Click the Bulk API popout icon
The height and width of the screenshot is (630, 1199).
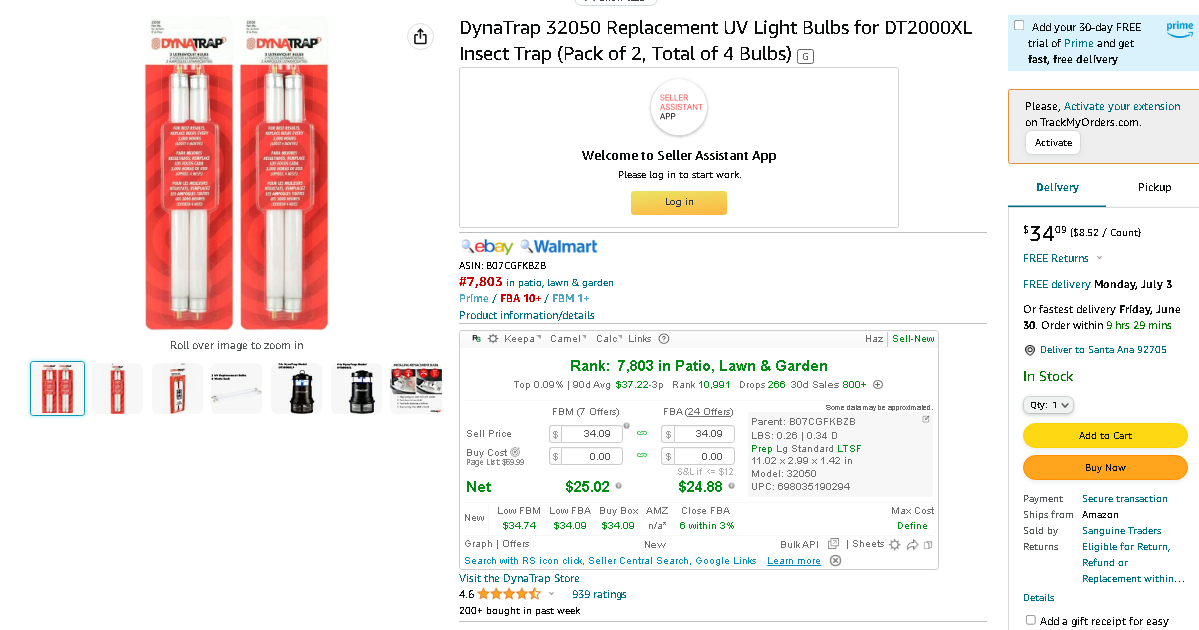833,544
